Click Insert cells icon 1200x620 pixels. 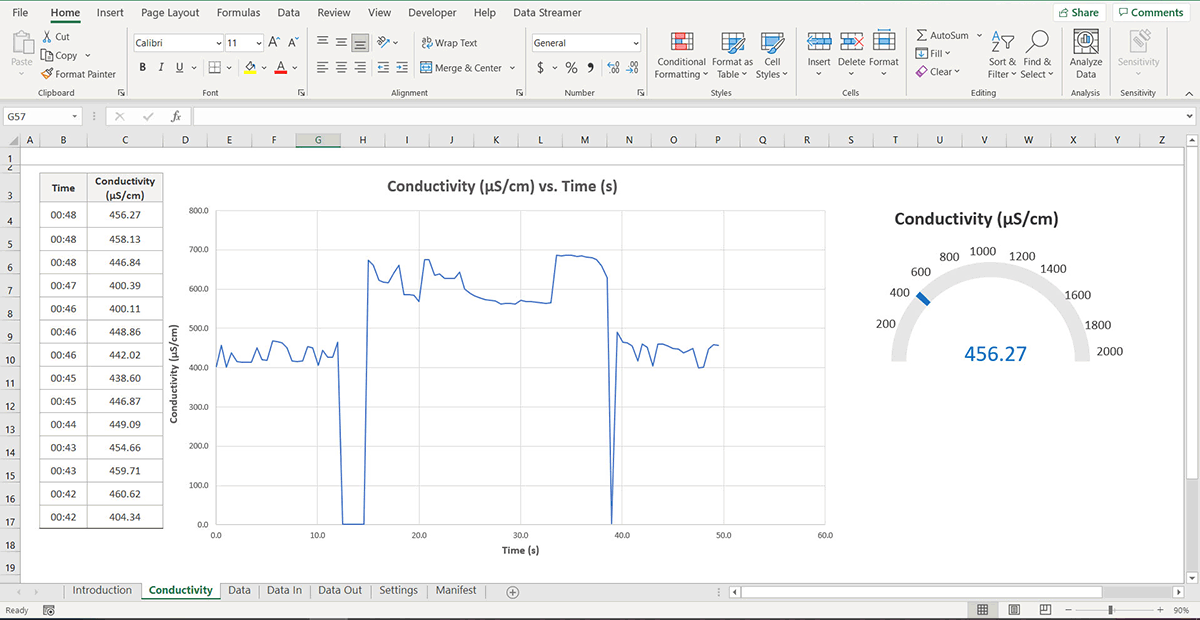click(819, 41)
